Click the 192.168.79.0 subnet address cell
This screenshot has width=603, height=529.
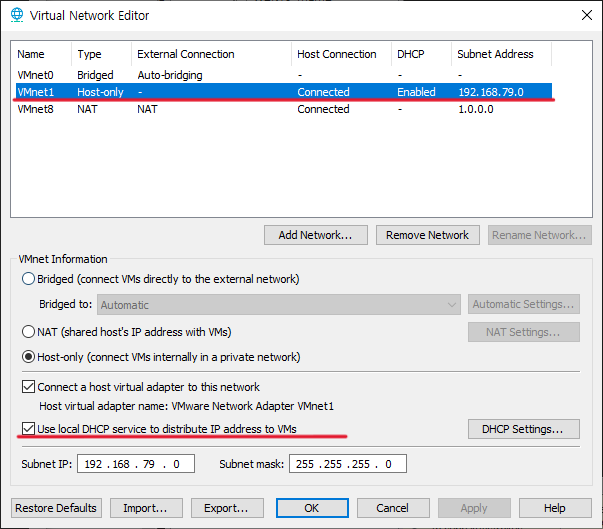tap(491, 92)
